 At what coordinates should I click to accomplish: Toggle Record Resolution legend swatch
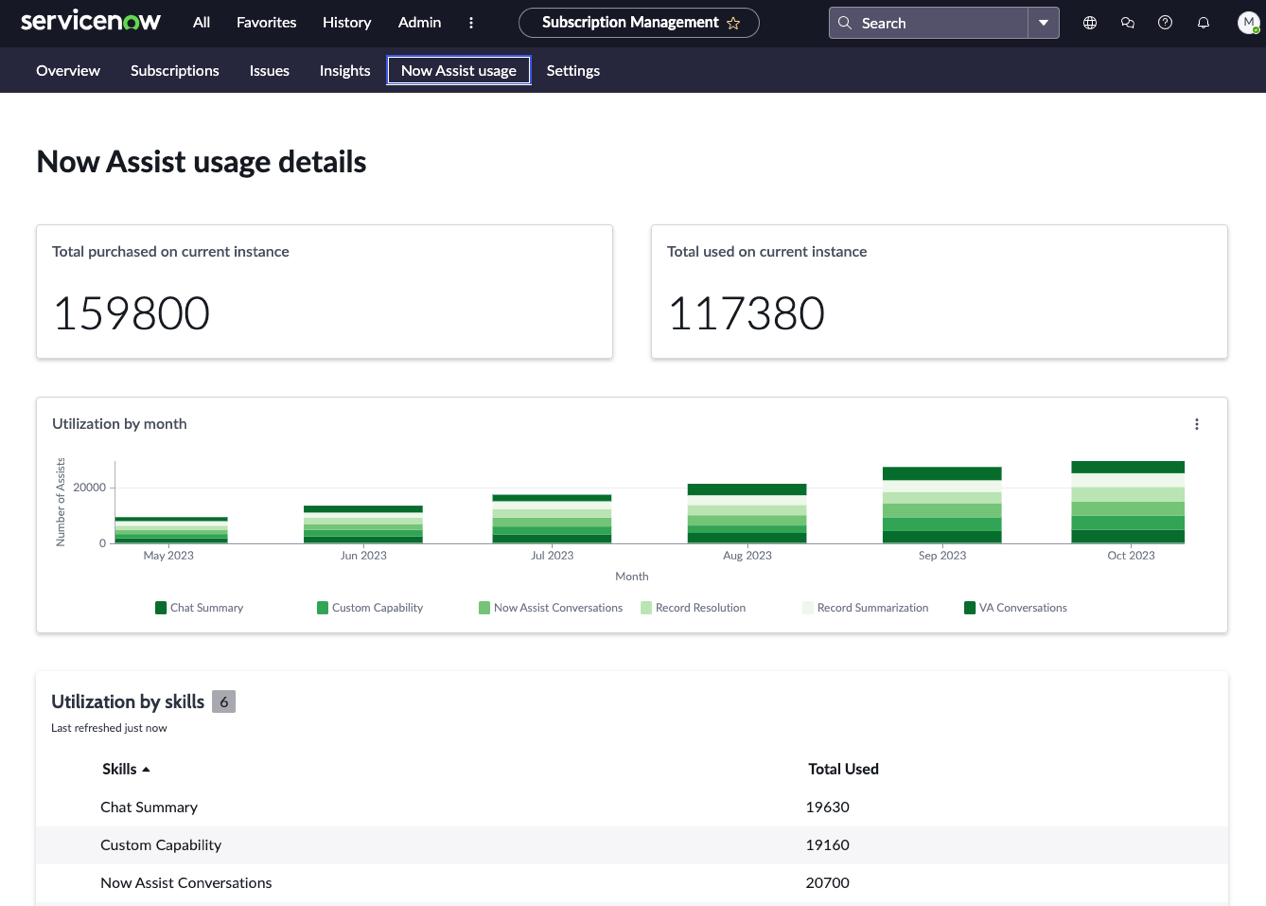pos(647,607)
